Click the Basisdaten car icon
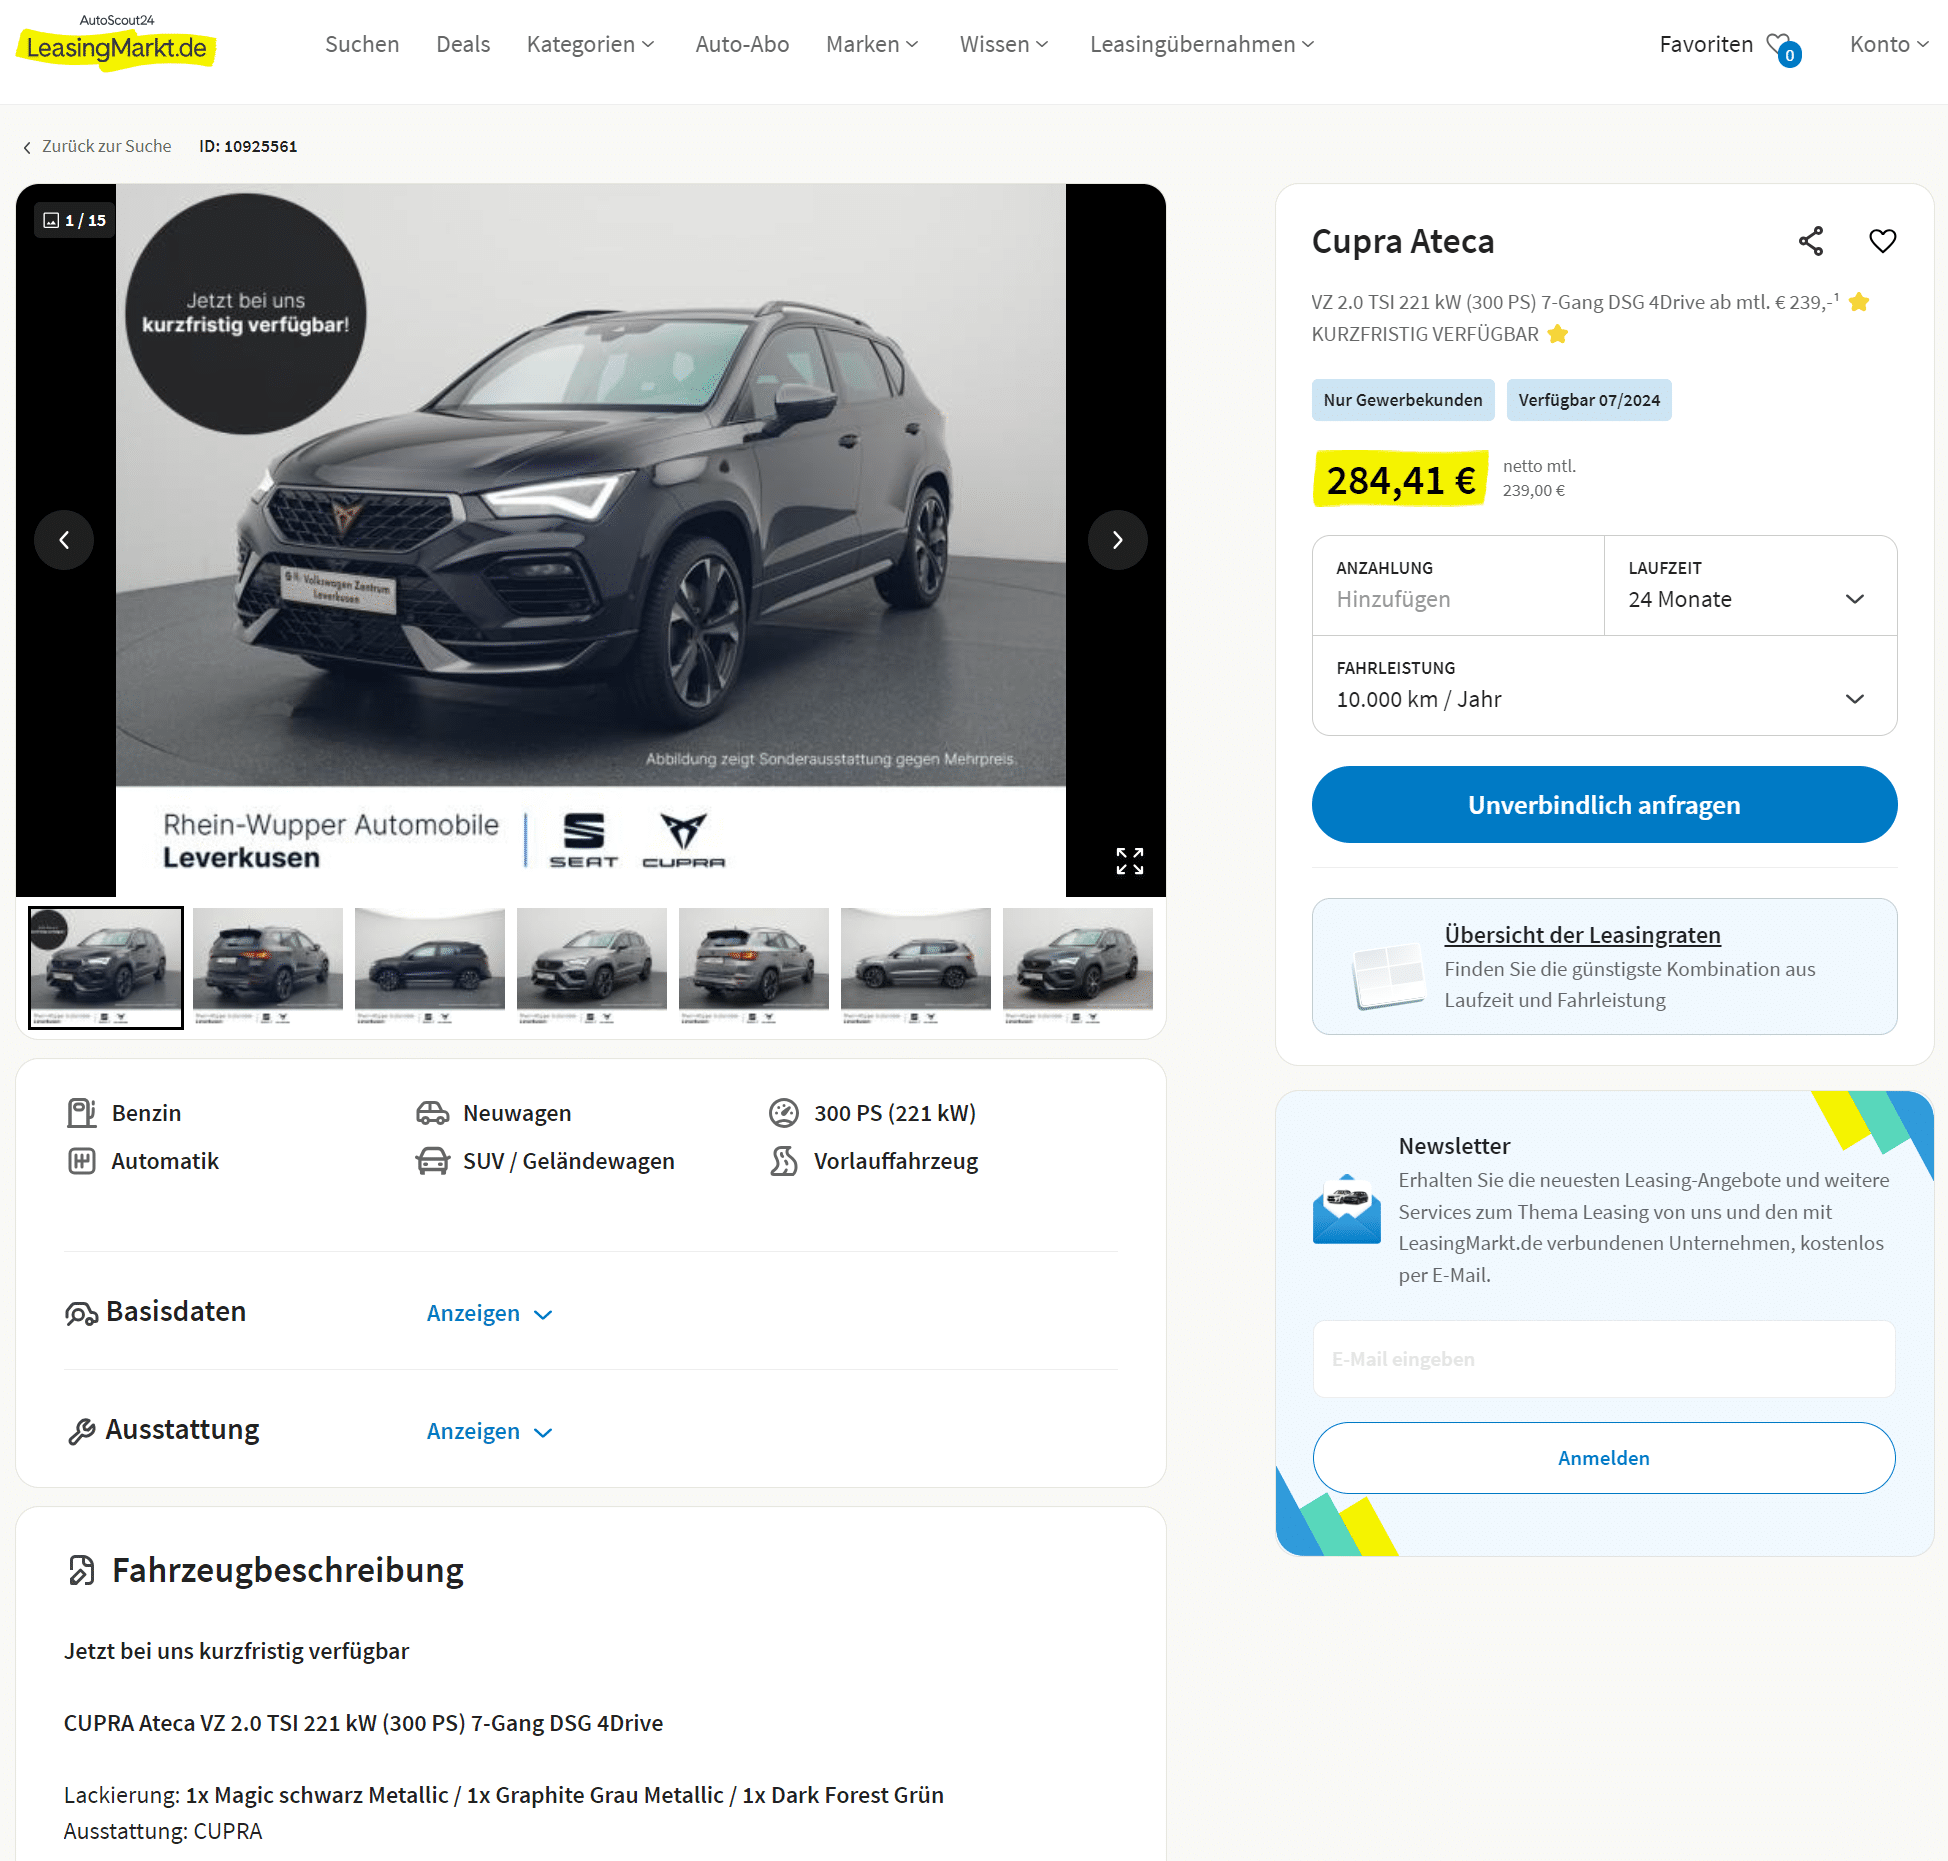 coord(81,1313)
